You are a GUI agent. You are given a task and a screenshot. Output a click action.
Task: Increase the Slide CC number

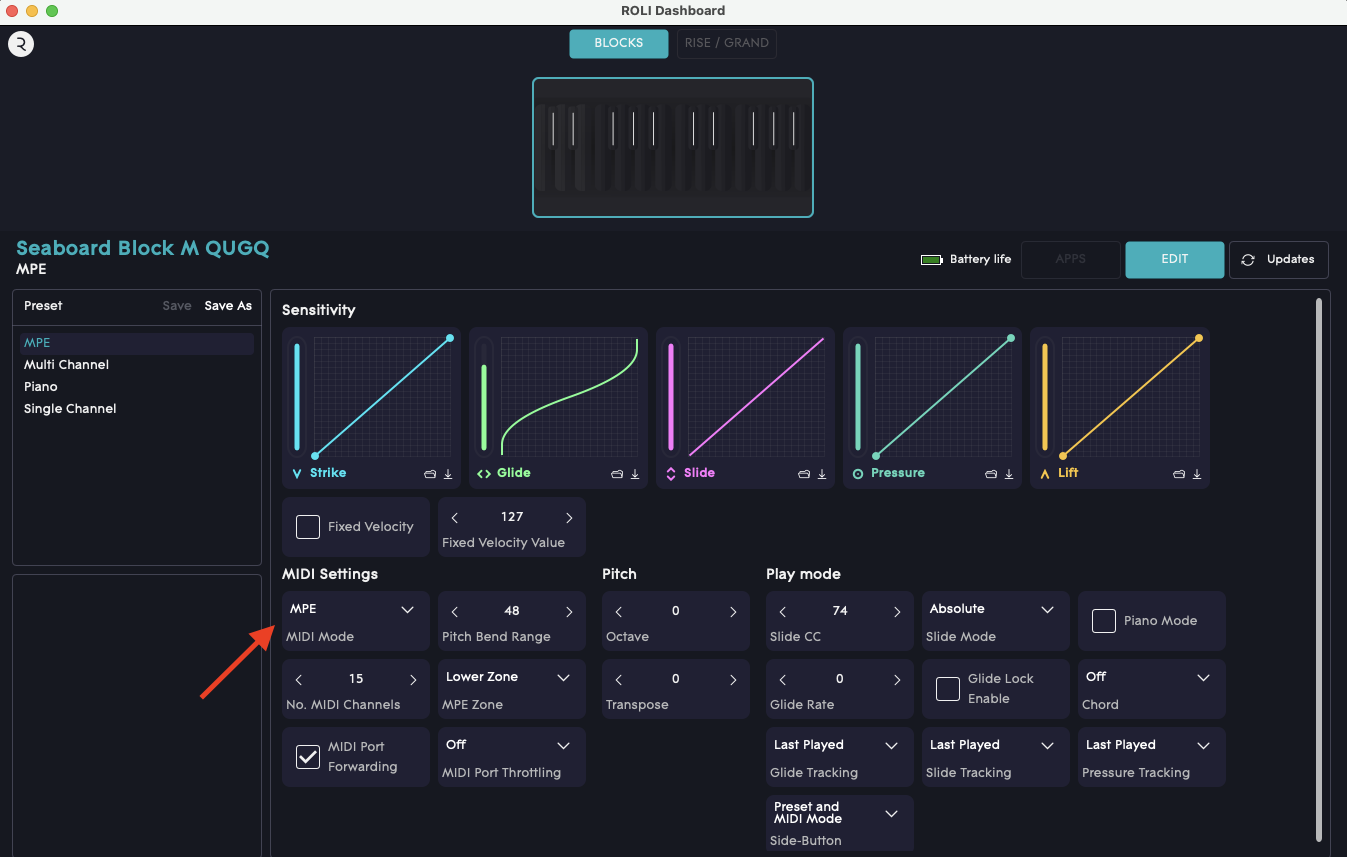pyautogui.click(x=897, y=612)
